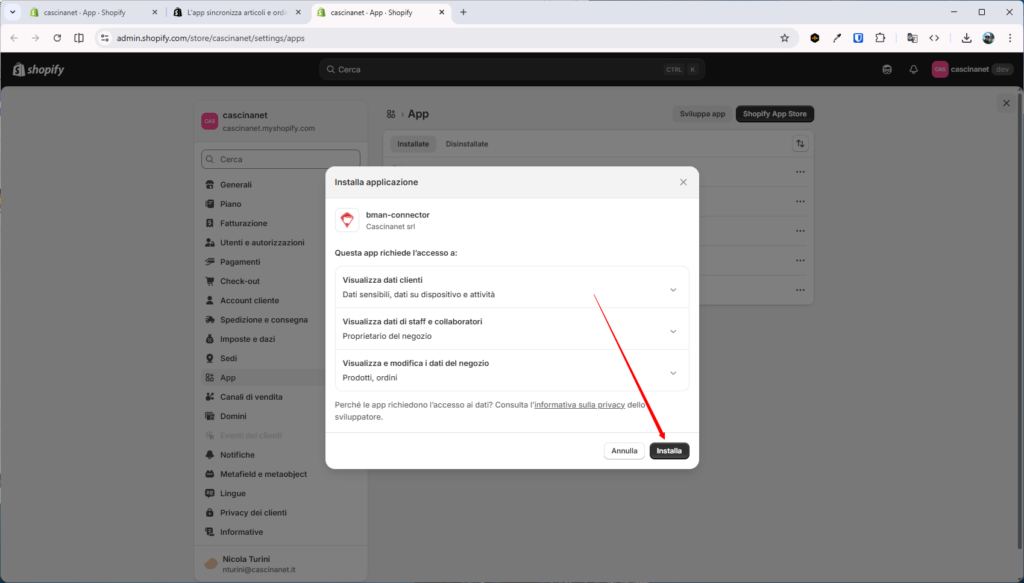
Task: Click the Installa button
Action: coord(669,451)
